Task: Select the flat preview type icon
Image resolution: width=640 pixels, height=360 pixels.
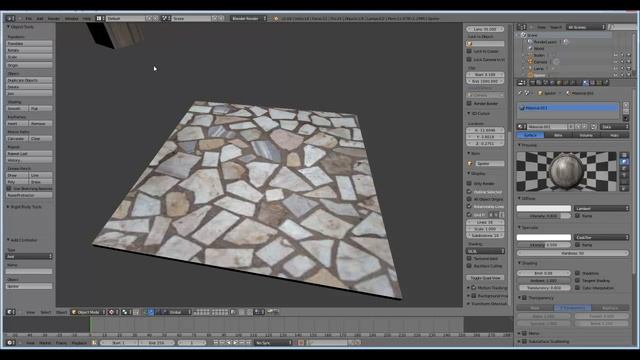Action: pos(624,156)
